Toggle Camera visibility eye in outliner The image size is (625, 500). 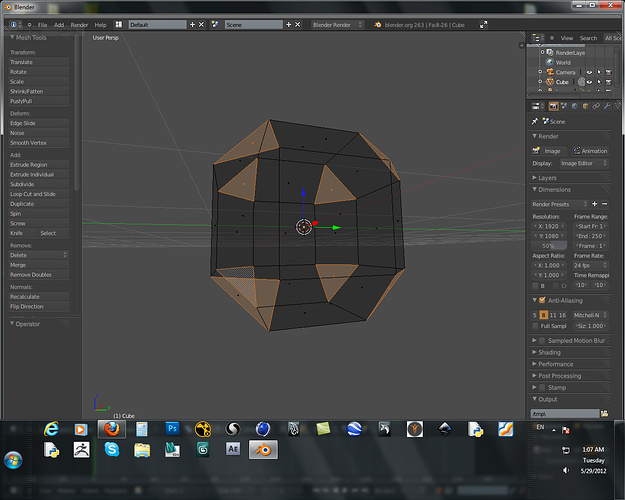coord(589,72)
